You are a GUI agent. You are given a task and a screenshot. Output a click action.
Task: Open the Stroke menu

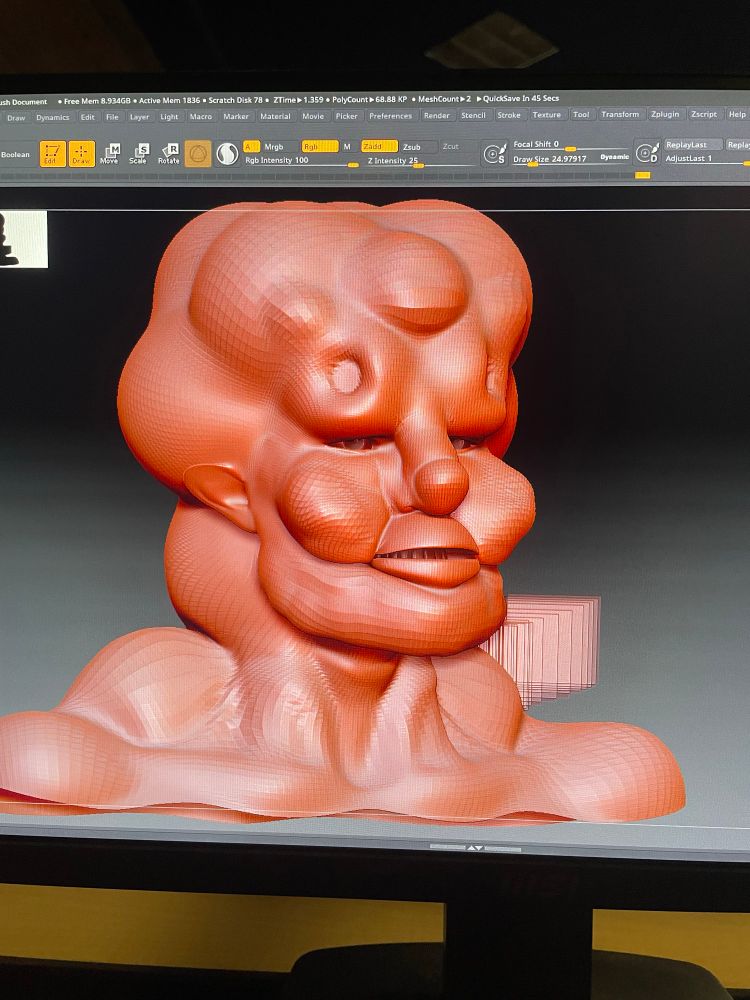509,115
